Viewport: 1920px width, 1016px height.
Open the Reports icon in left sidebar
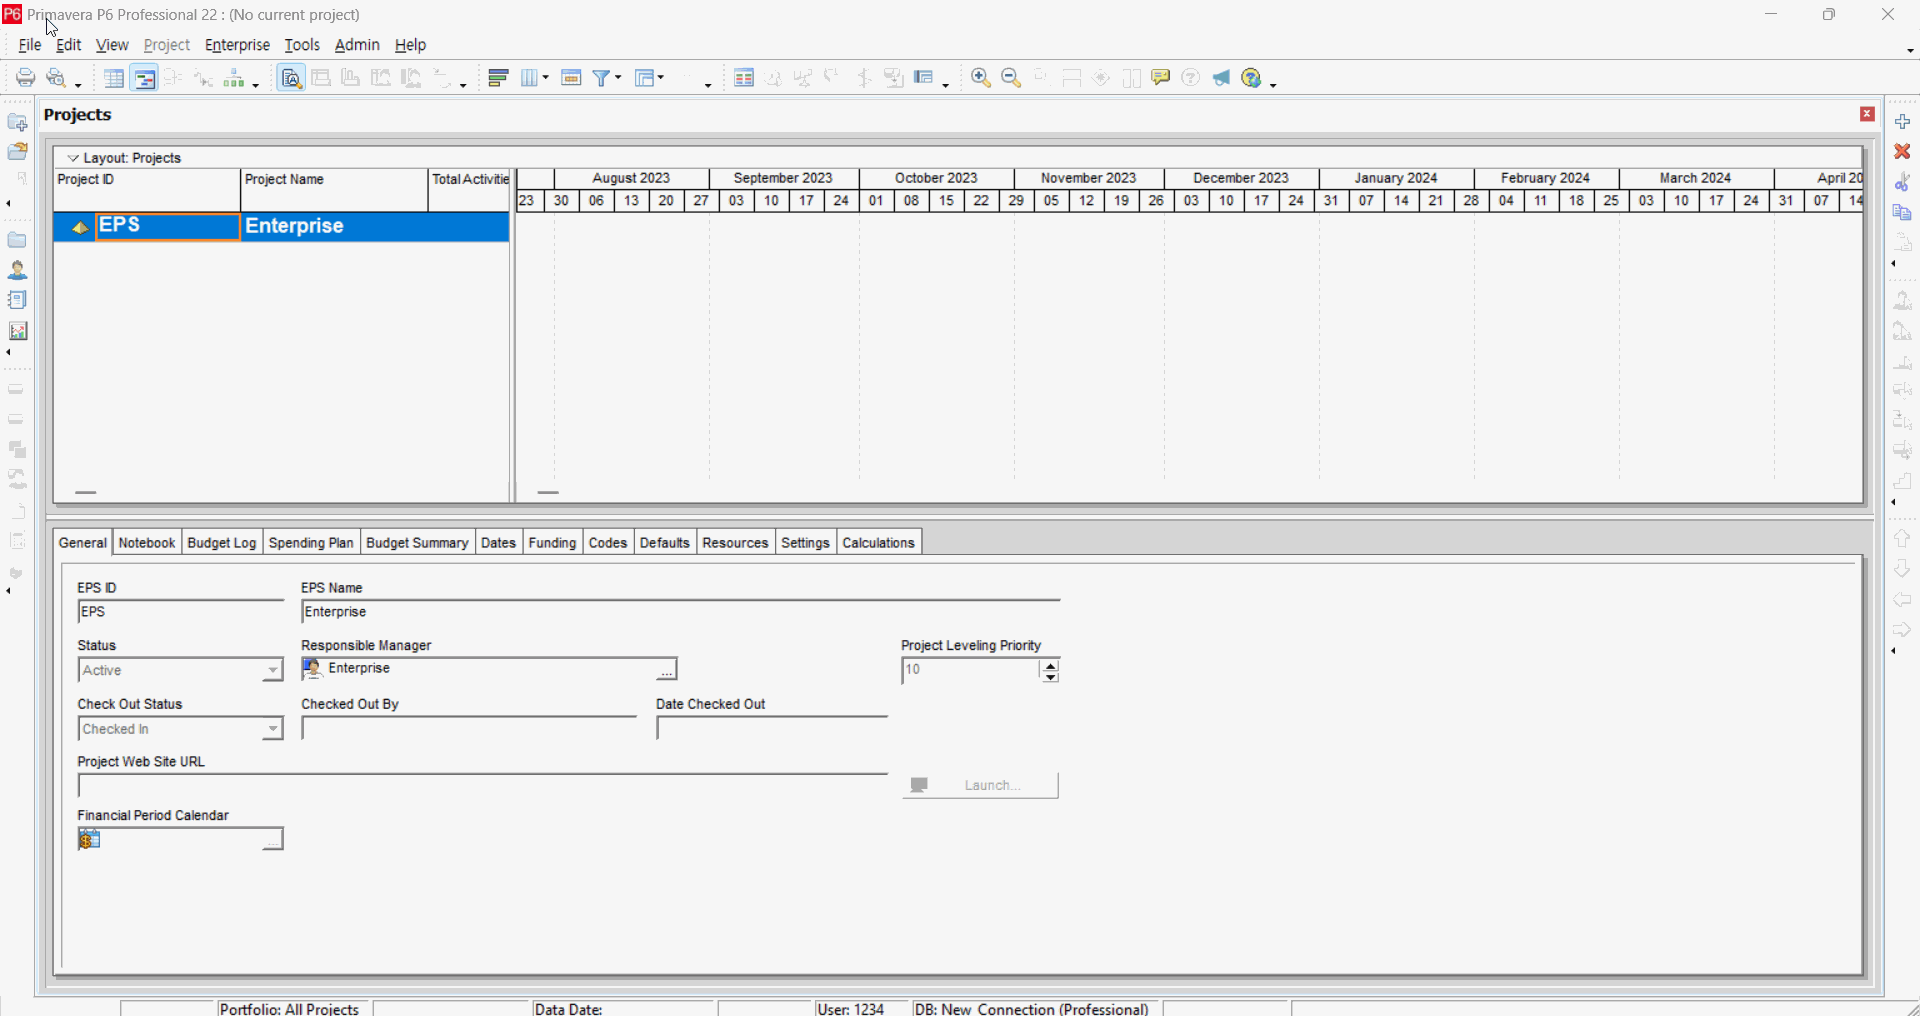click(x=17, y=300)
